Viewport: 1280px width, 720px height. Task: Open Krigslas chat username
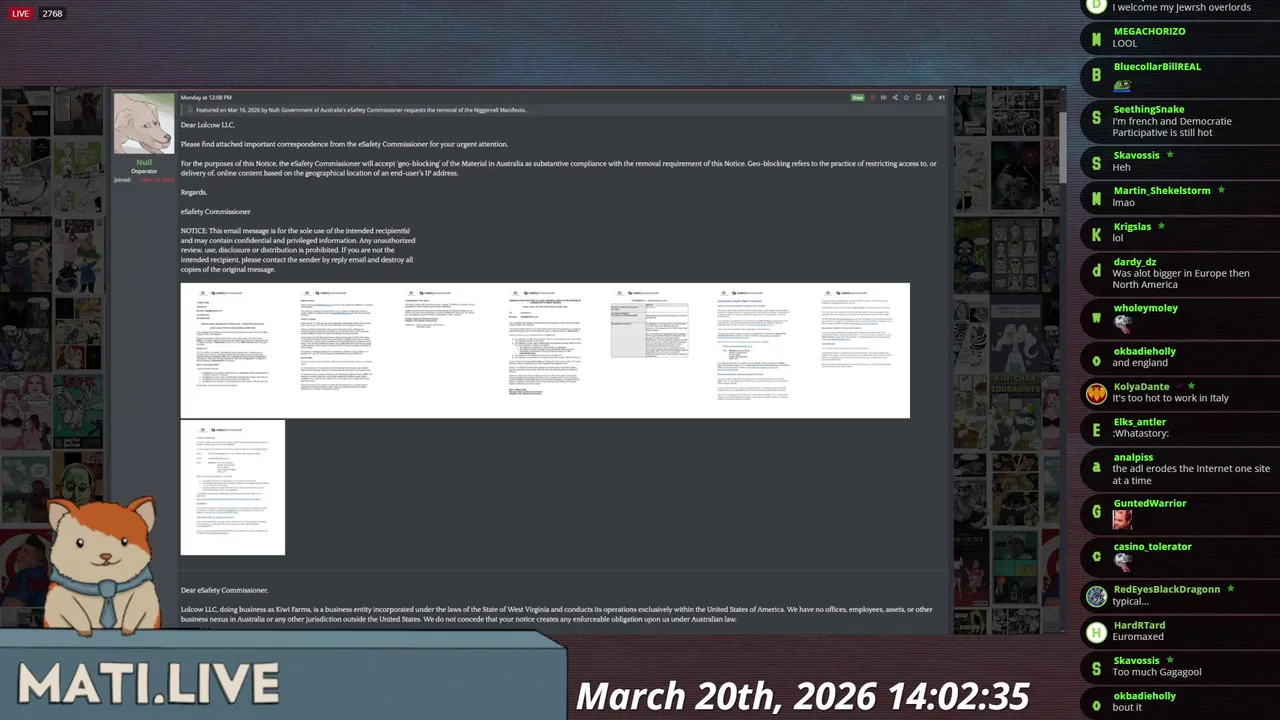click(1132, 226)
